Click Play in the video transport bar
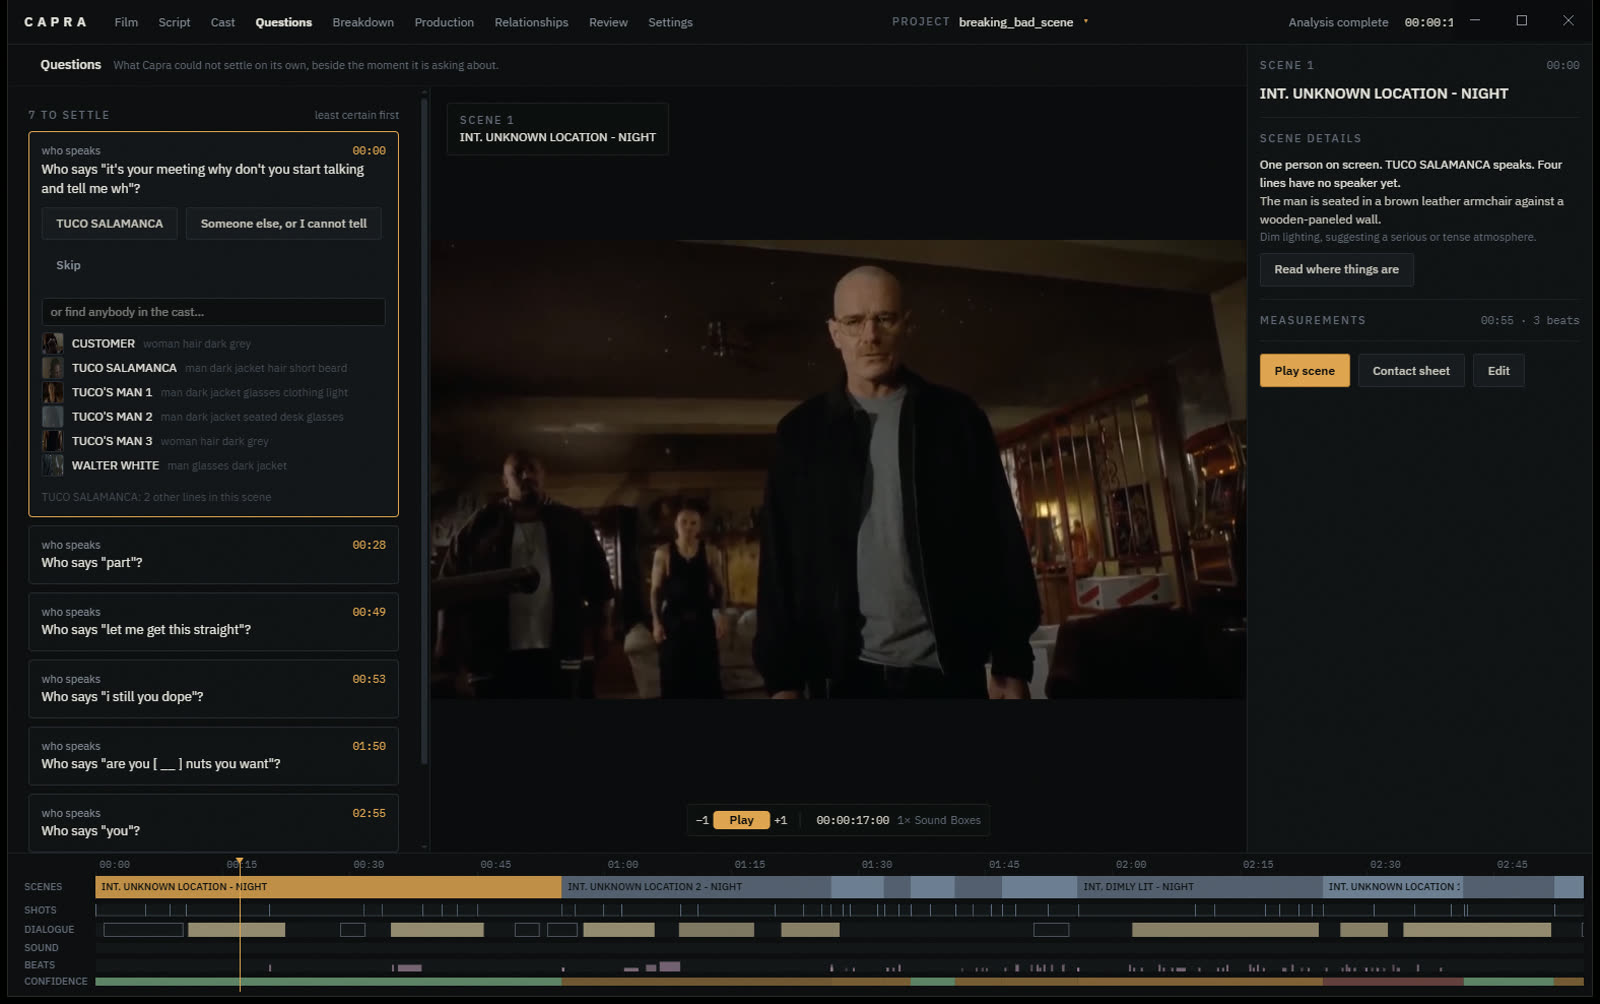Screen dimensions: 1600x1004 [741, 820]
